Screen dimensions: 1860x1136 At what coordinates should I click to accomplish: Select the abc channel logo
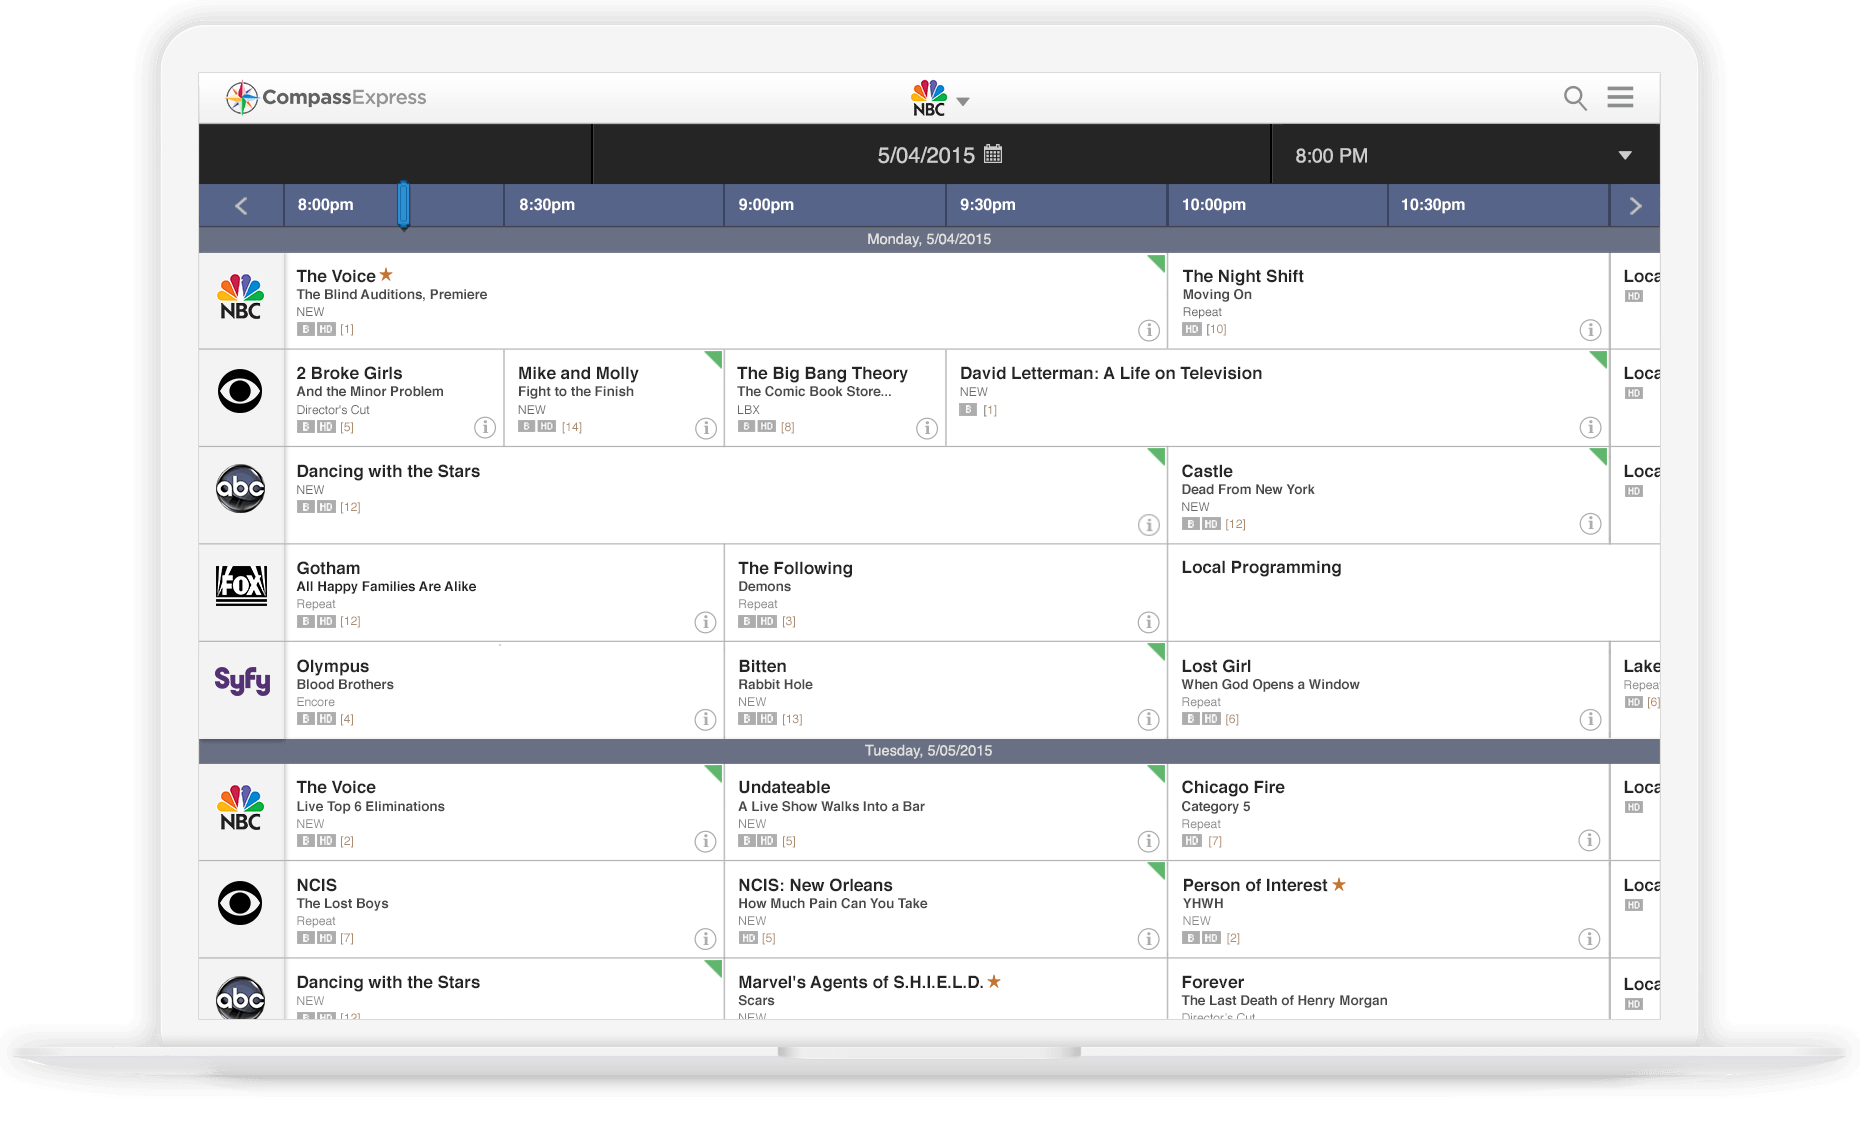(240, 489)
